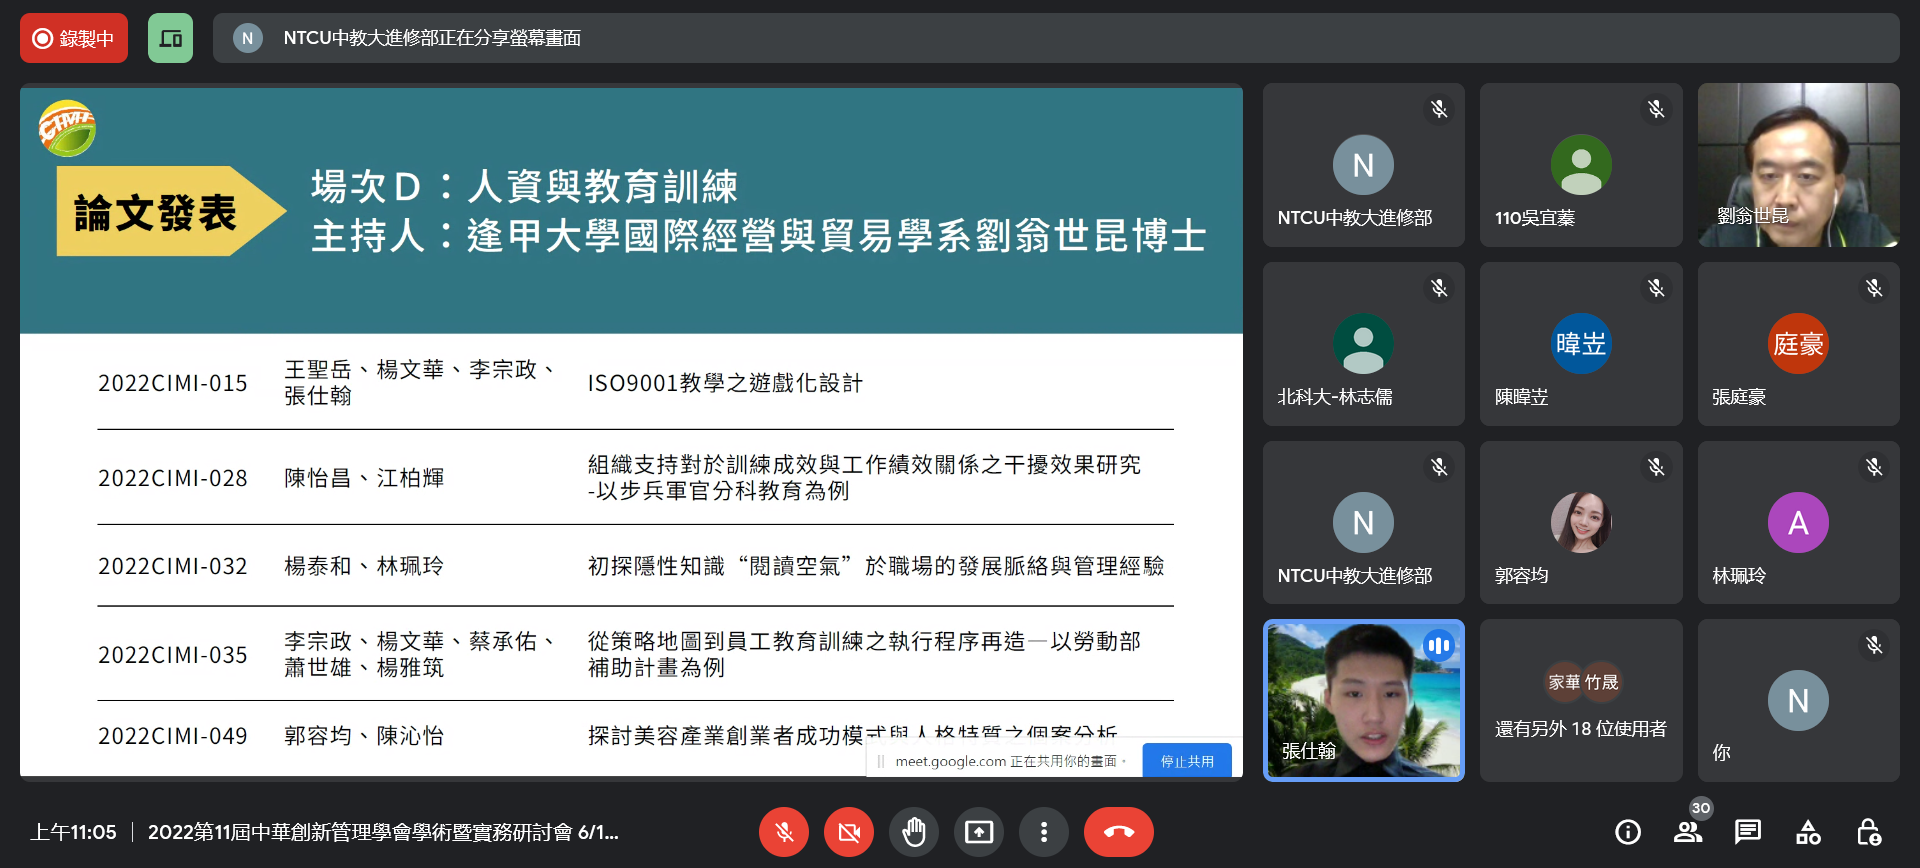Toggle the camera off button
The image size is (1920, 868).
(x=849, y=832)
